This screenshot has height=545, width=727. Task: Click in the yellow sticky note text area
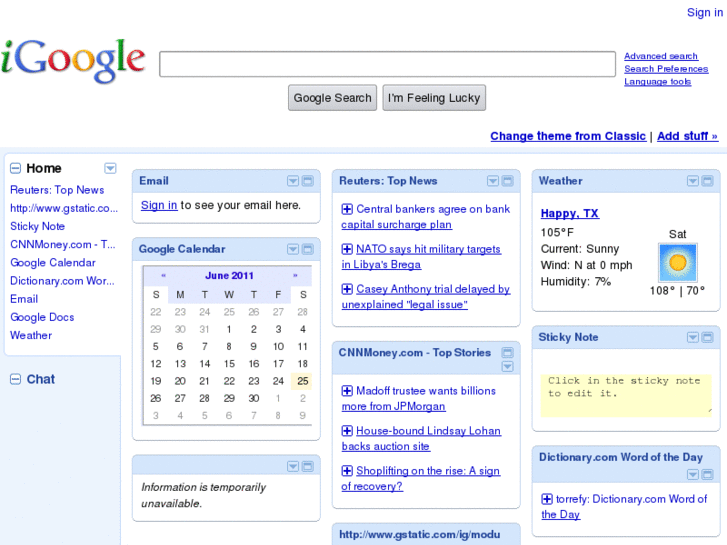tap(626, 396)
